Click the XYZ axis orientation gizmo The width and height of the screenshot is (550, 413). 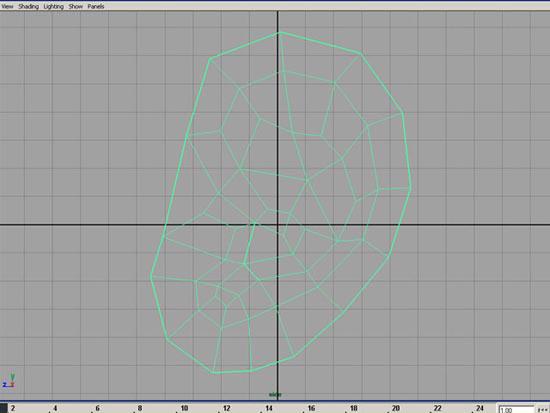[x=9, y=381]
